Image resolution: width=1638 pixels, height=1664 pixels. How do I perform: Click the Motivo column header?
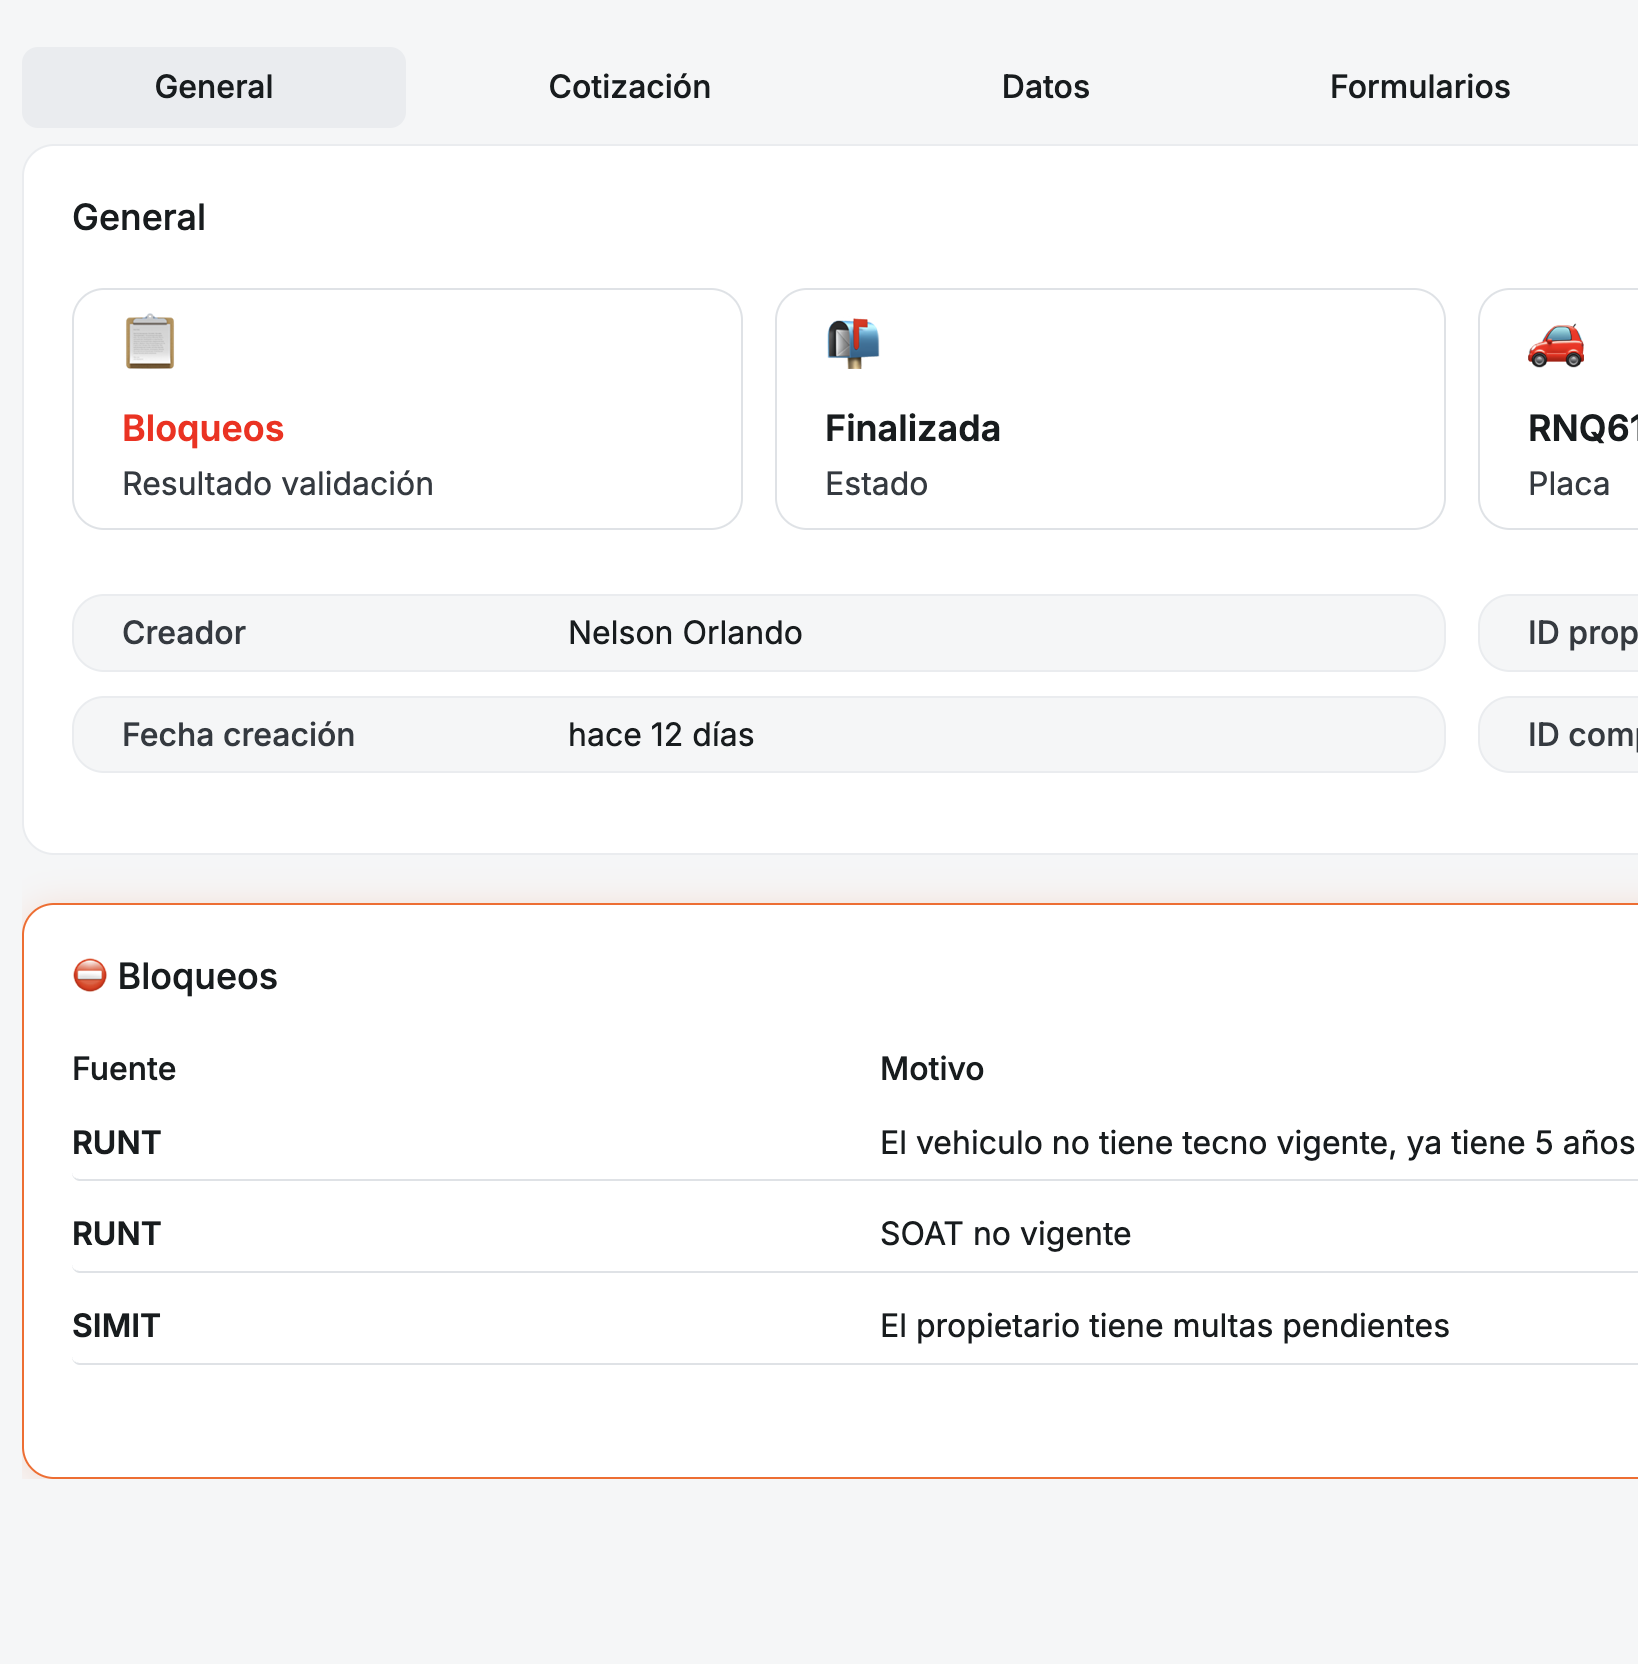pyautogui.click(x=932, y=1069)
